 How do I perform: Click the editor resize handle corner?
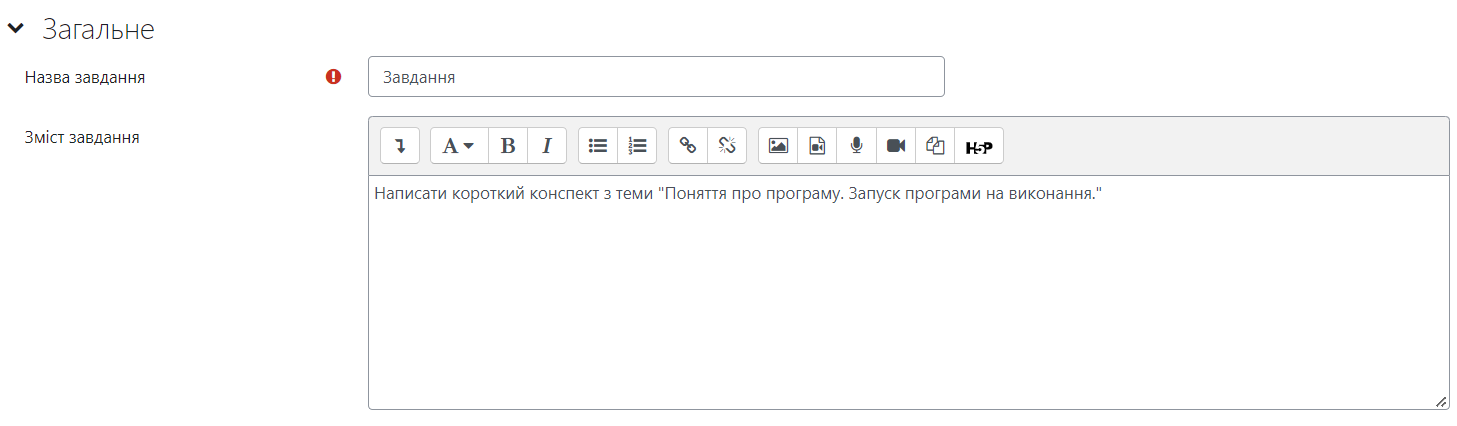[x=1441, y=401]
